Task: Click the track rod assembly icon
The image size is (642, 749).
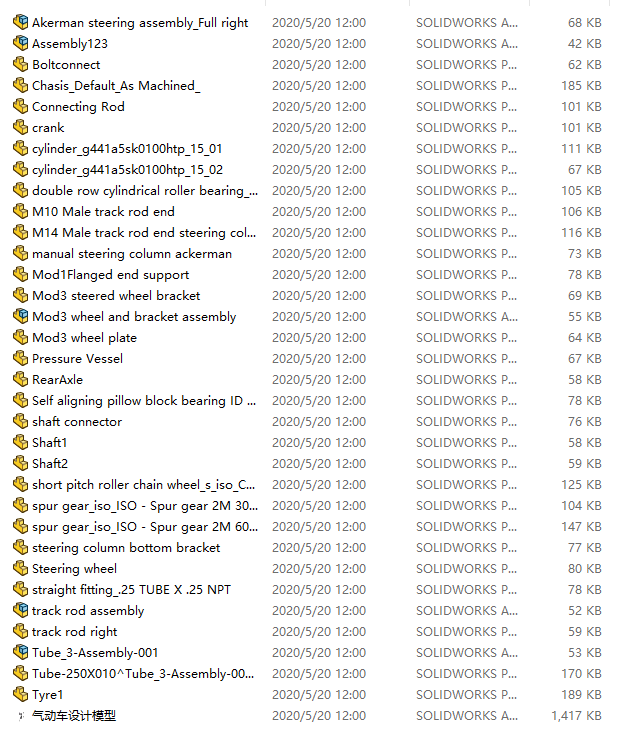Action: pos(21,610)
